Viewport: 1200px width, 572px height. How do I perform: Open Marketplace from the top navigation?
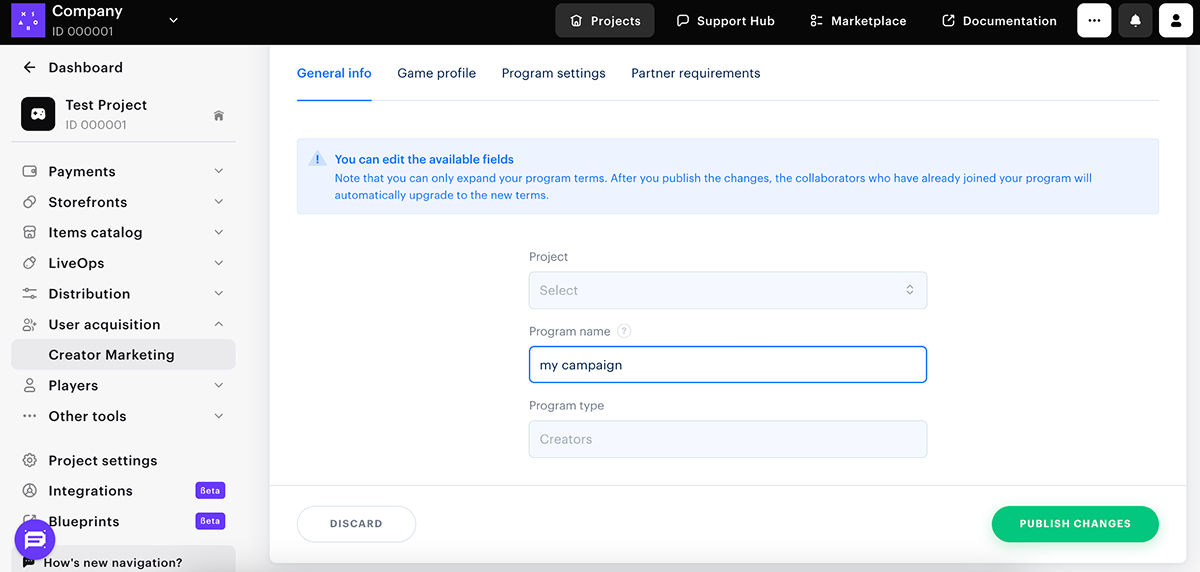pos(858,21)
